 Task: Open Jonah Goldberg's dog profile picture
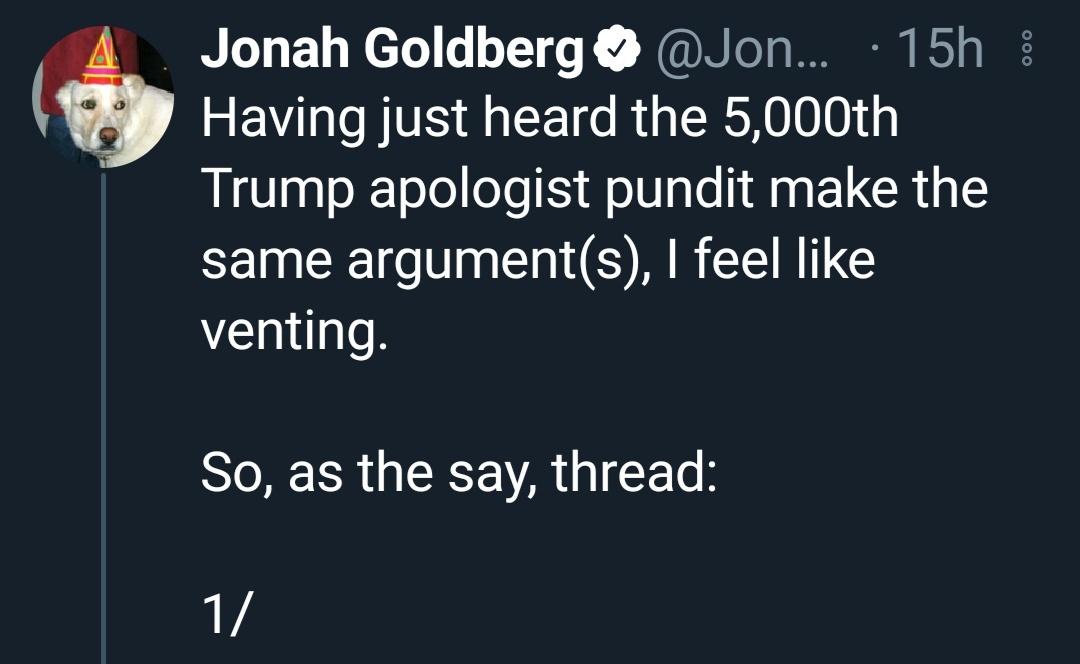click(103, 97)
